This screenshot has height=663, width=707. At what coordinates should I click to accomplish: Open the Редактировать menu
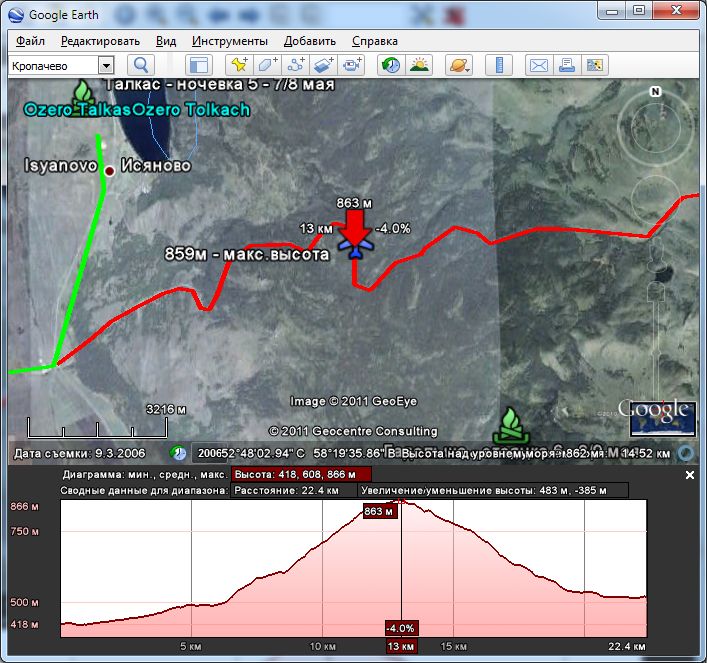tap(100, 41)
